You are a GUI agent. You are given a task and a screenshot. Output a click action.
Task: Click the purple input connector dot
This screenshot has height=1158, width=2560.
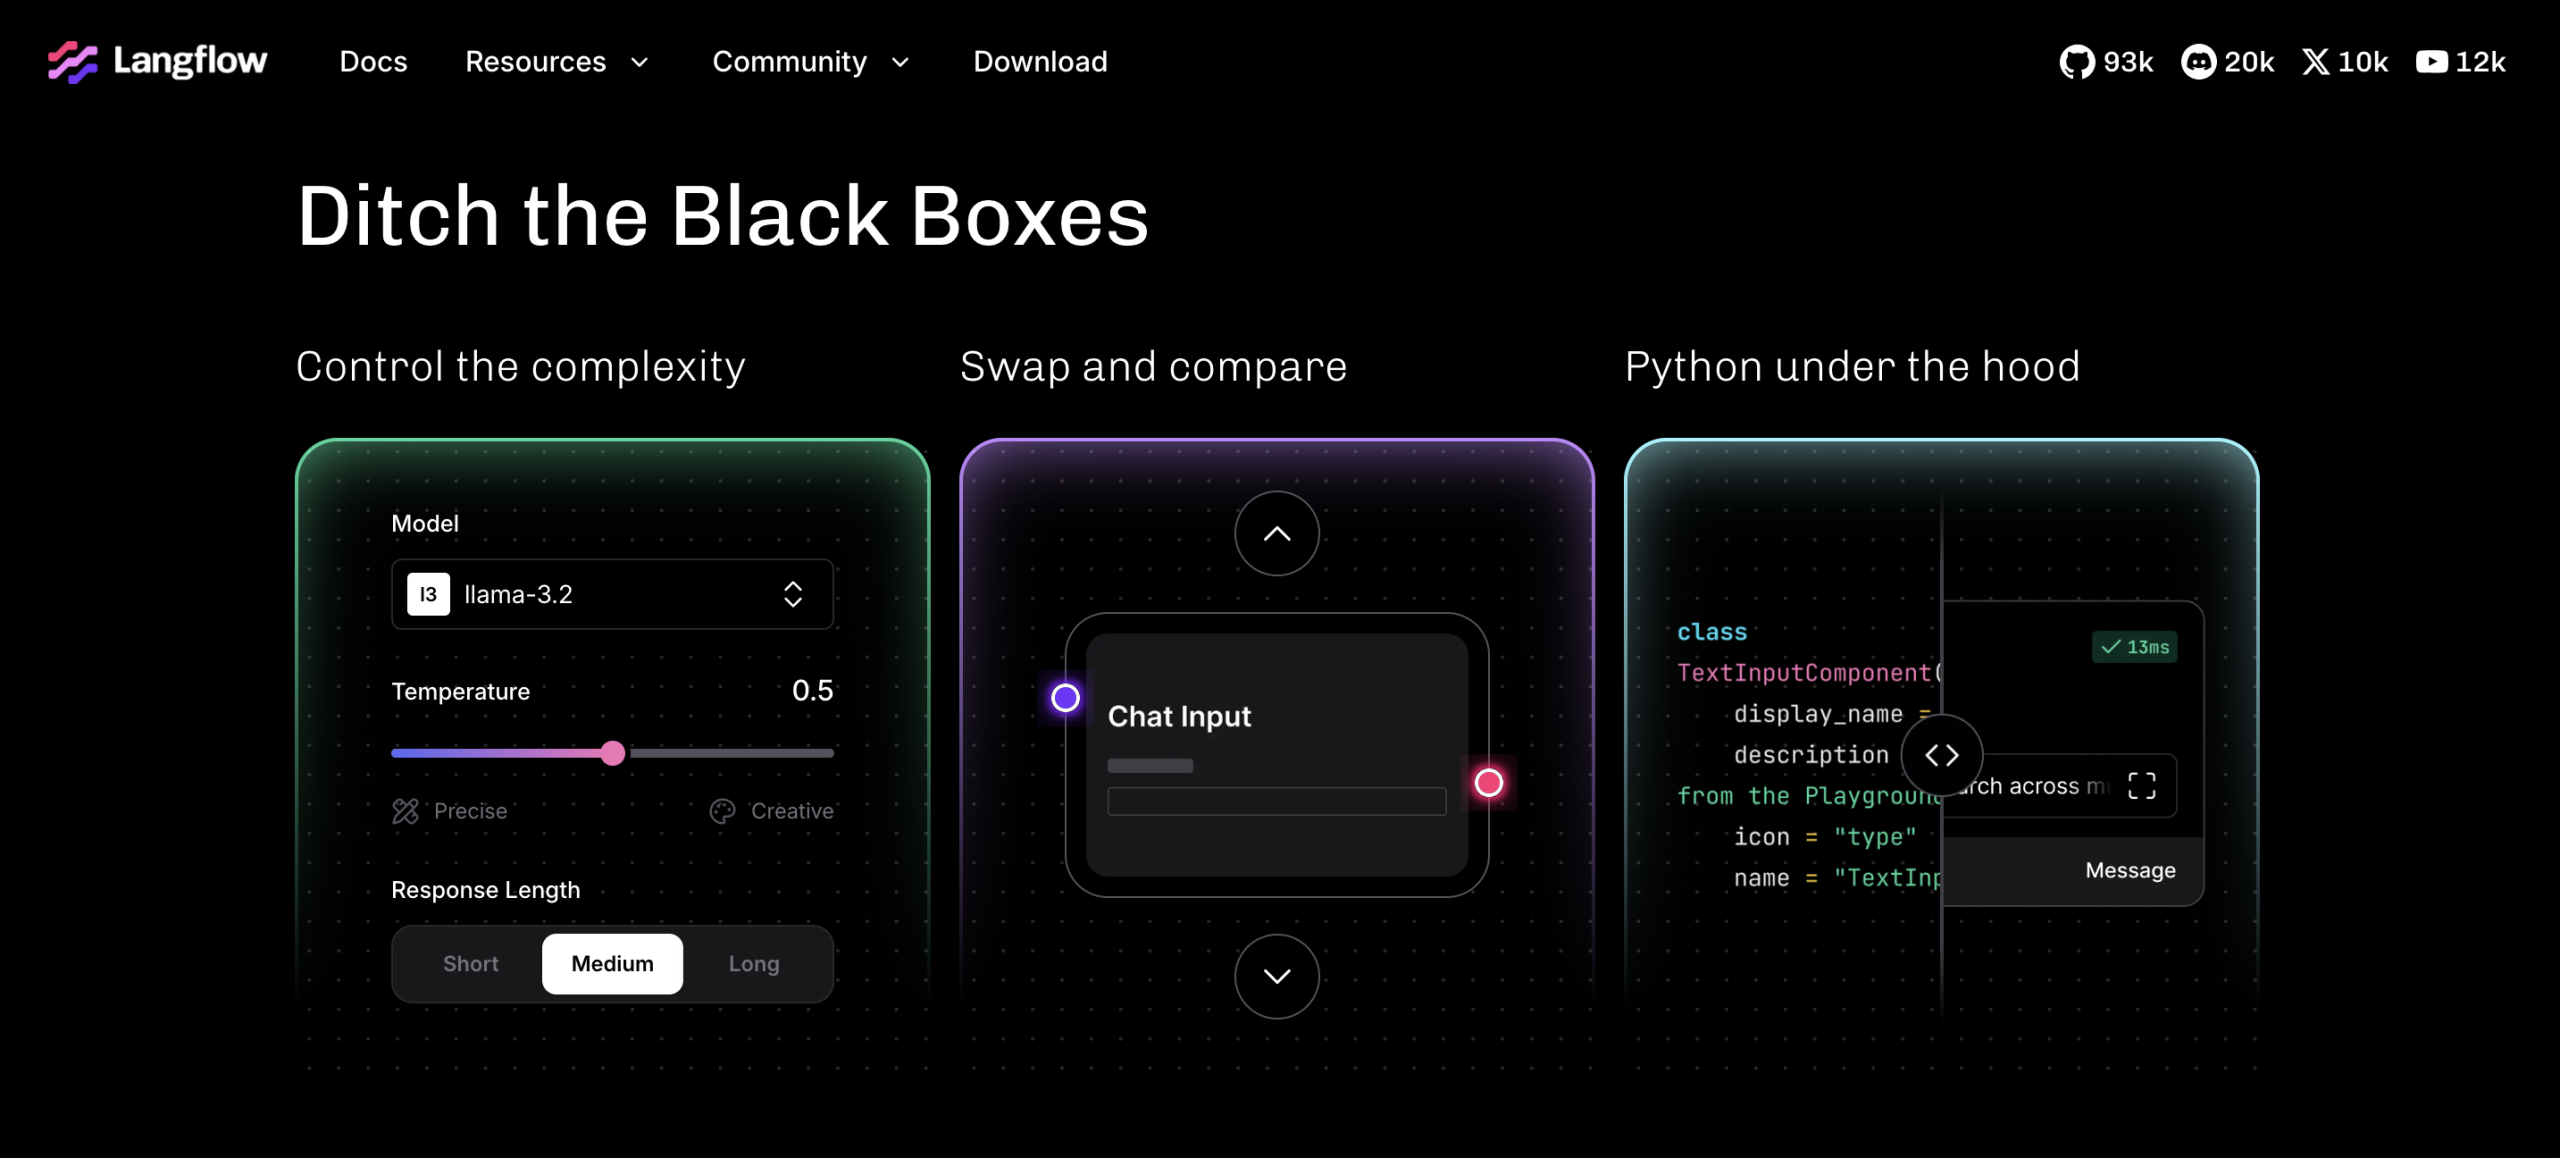1065,697
